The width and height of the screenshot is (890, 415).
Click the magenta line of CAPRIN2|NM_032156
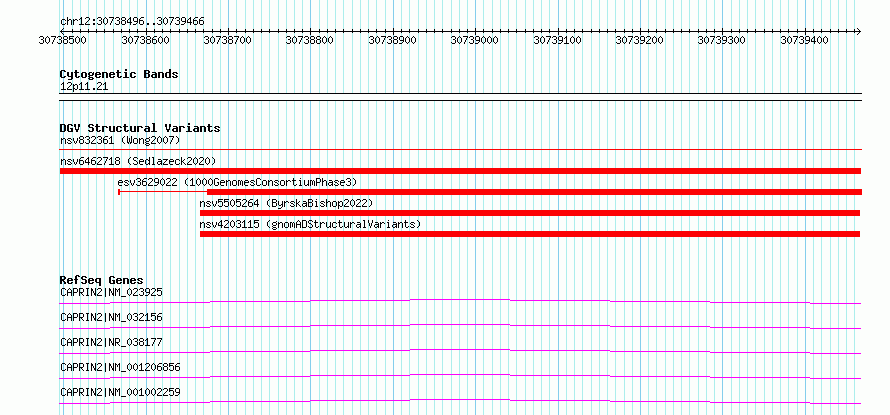pyautogui.click(x=460, y=326)
